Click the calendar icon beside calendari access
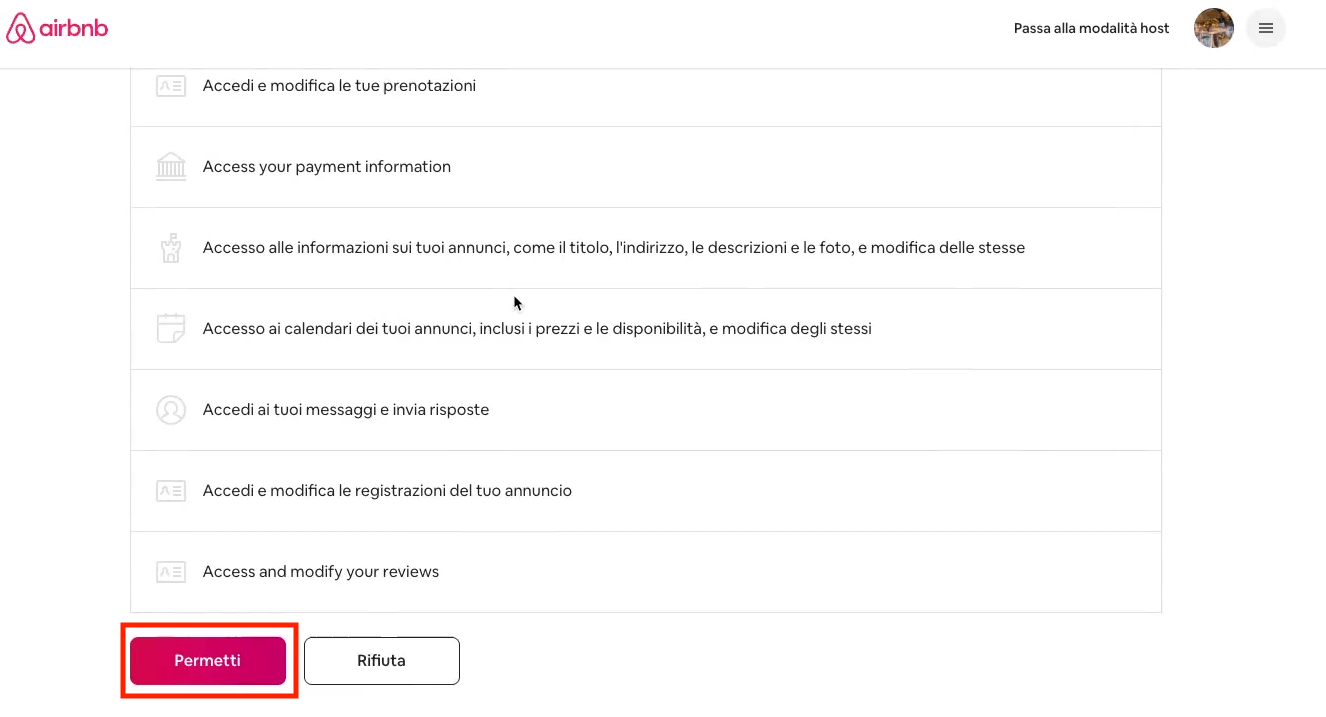This screenshot has height=717, width=1326. pos(171,329)
